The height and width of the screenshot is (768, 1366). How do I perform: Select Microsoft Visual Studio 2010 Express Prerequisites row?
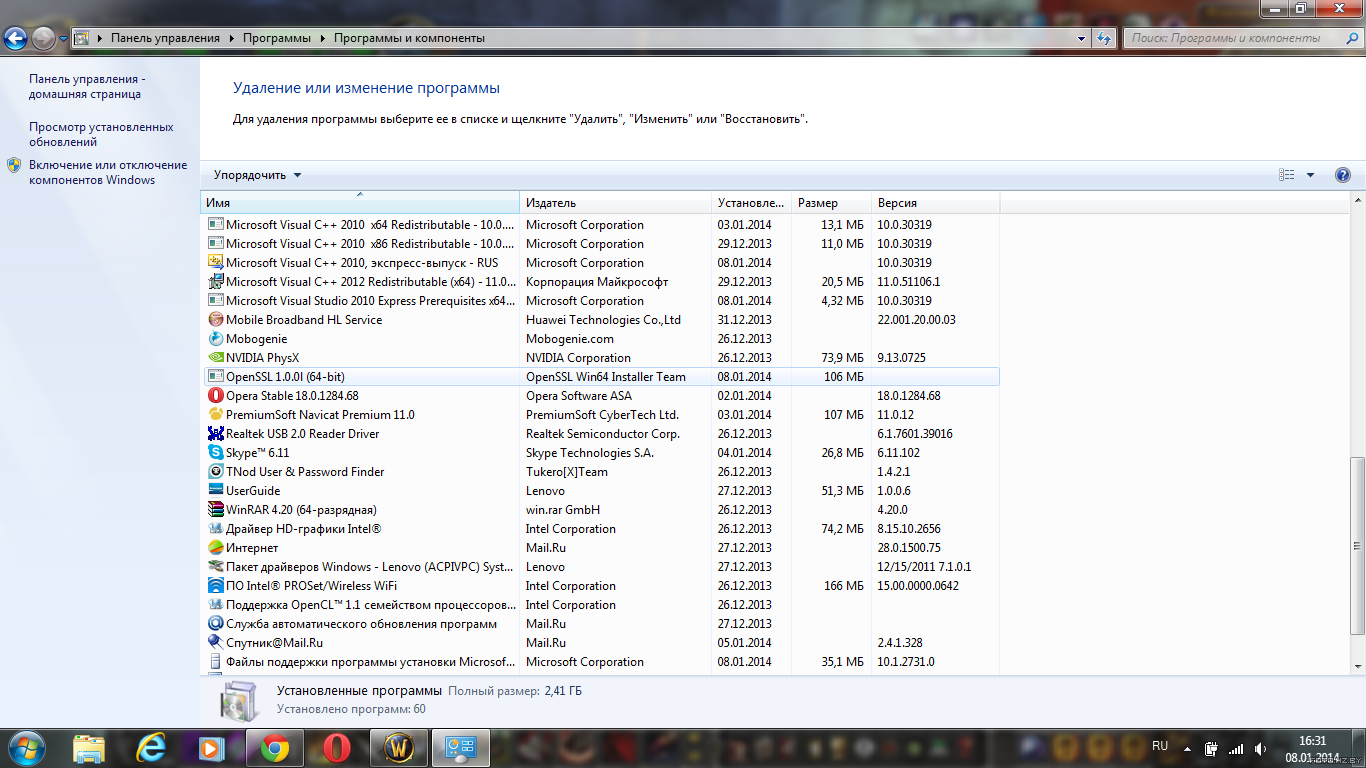pos(600,301)
